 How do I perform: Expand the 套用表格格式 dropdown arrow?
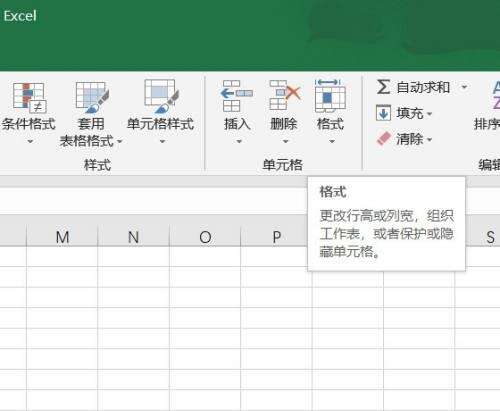click(119, 142)
